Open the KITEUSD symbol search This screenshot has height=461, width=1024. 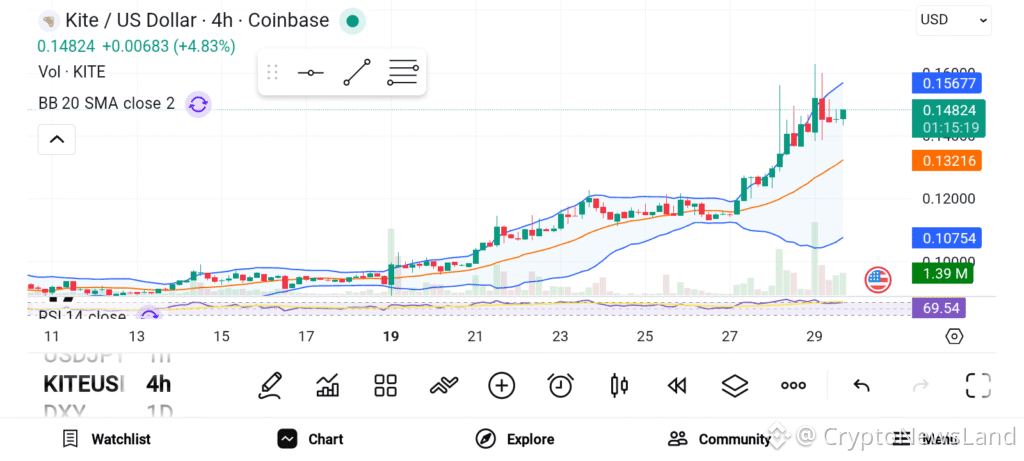pyautogui.click(x=83, y=384)
